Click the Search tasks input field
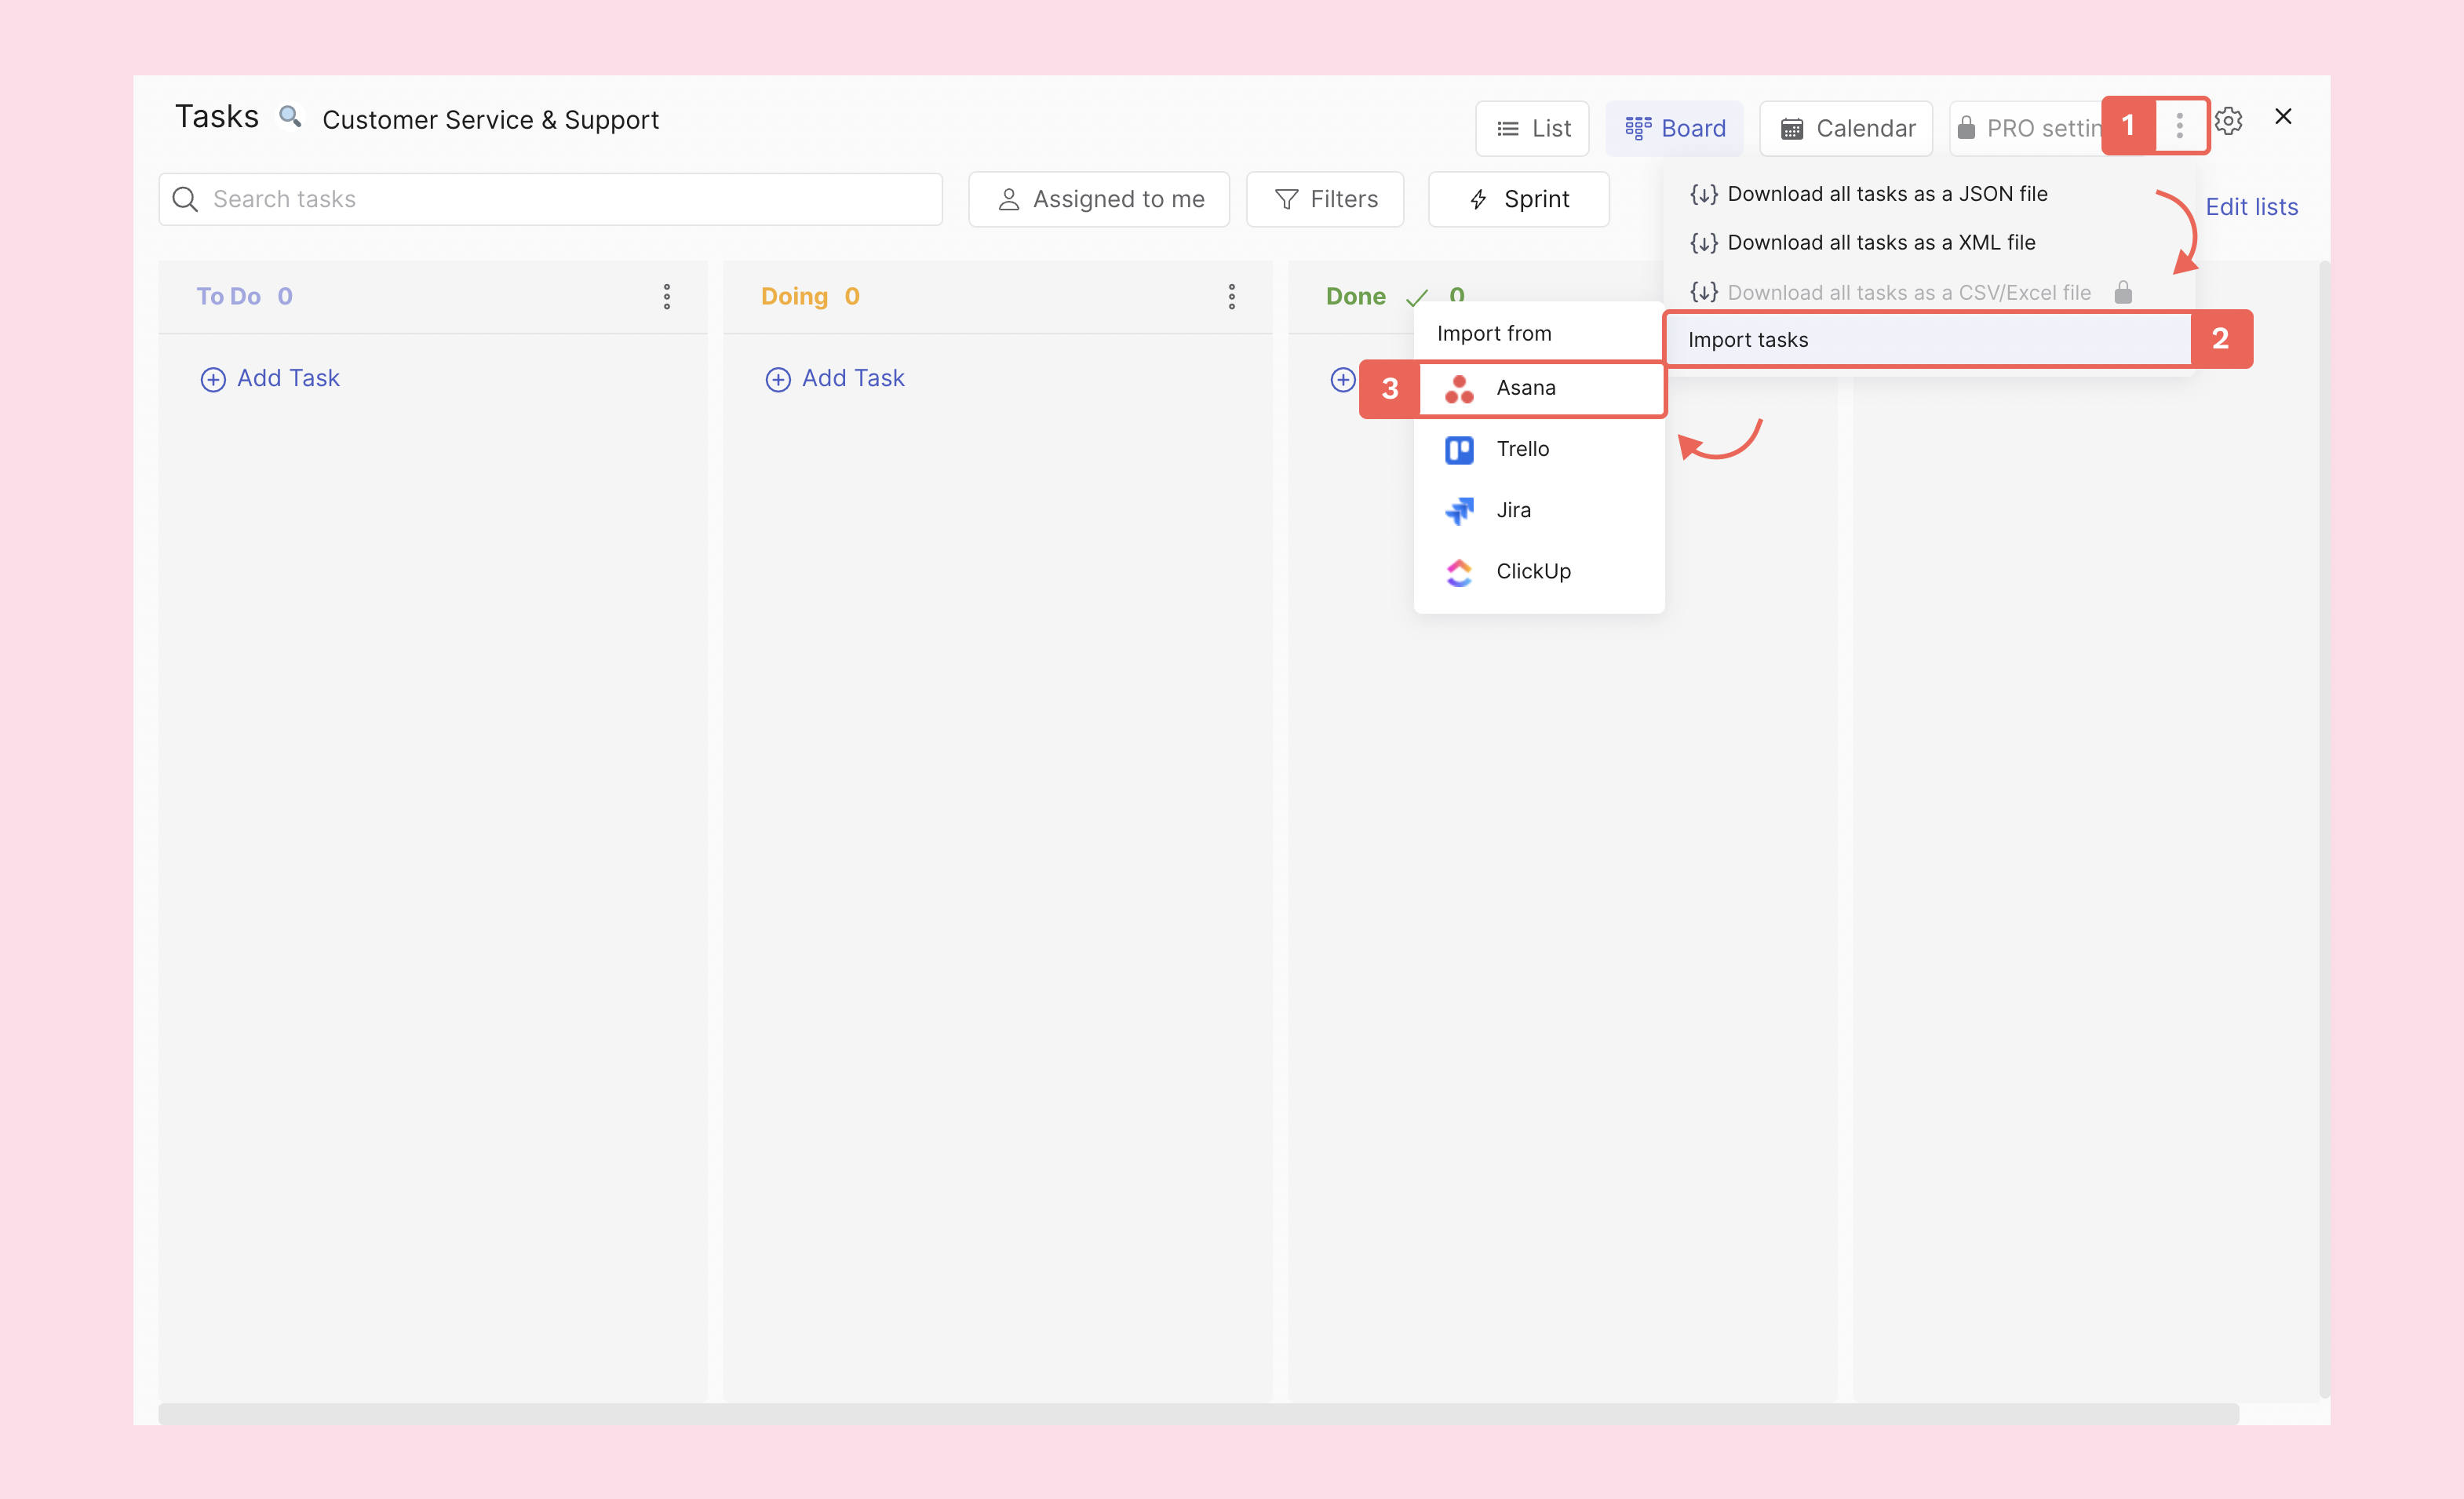Image resolution: width=2464 pixels, height=1499 pixels. point(550,199)
